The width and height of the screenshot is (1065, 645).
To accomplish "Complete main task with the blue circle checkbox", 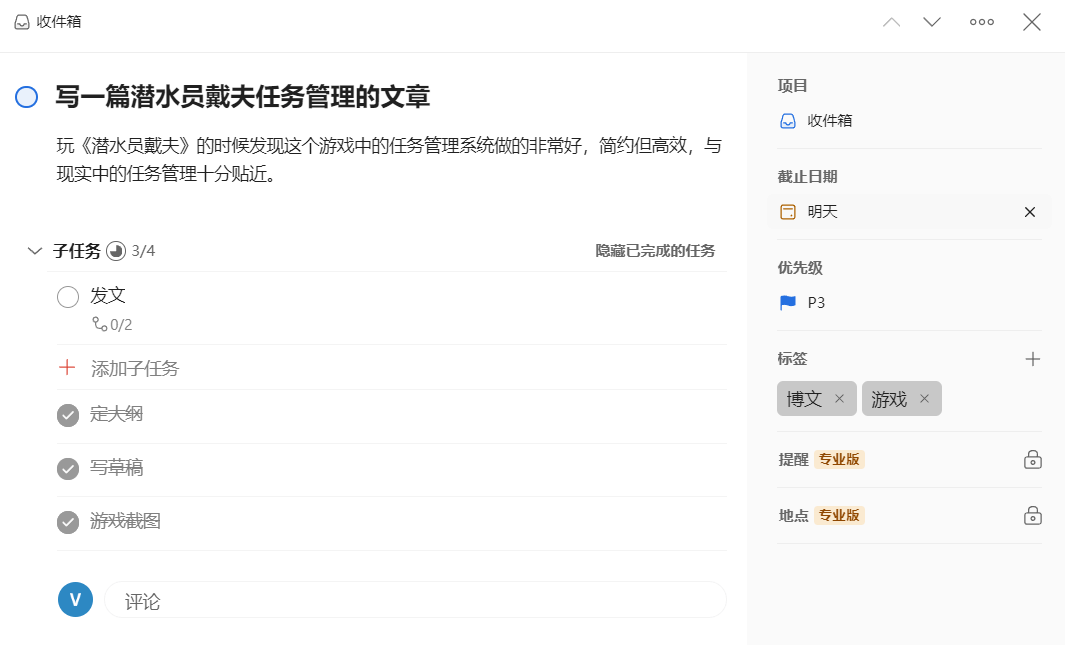I will coord(26,97).
